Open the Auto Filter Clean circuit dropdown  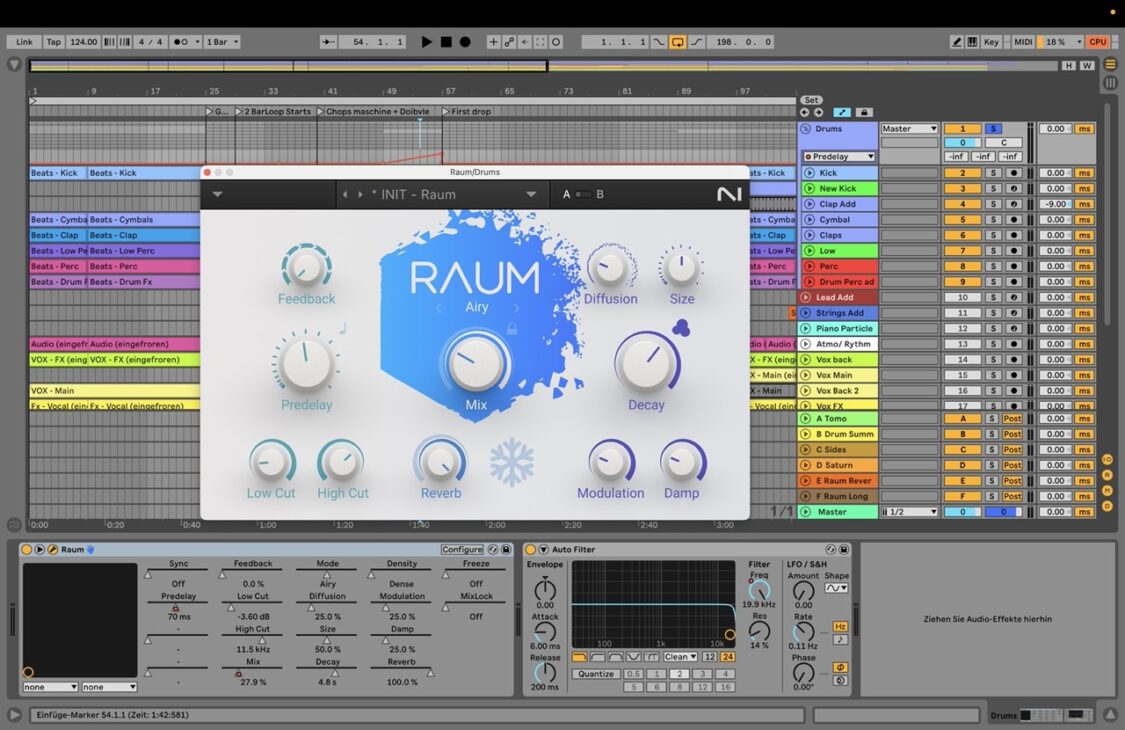coord(680,657)
